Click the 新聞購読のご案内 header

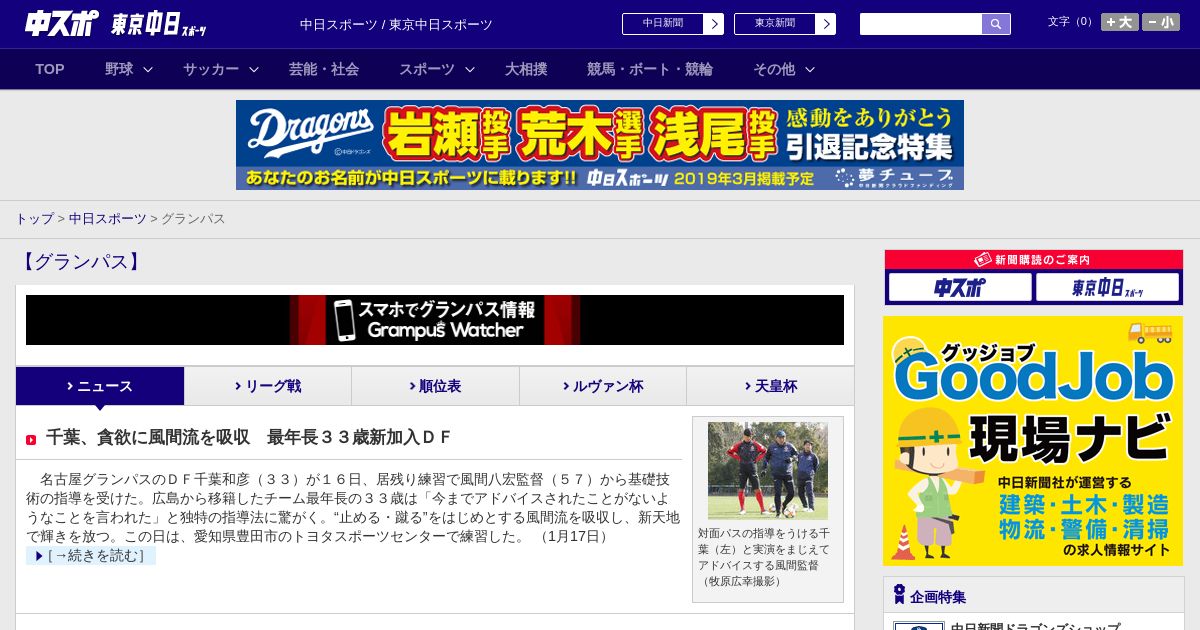[1033, 260]
